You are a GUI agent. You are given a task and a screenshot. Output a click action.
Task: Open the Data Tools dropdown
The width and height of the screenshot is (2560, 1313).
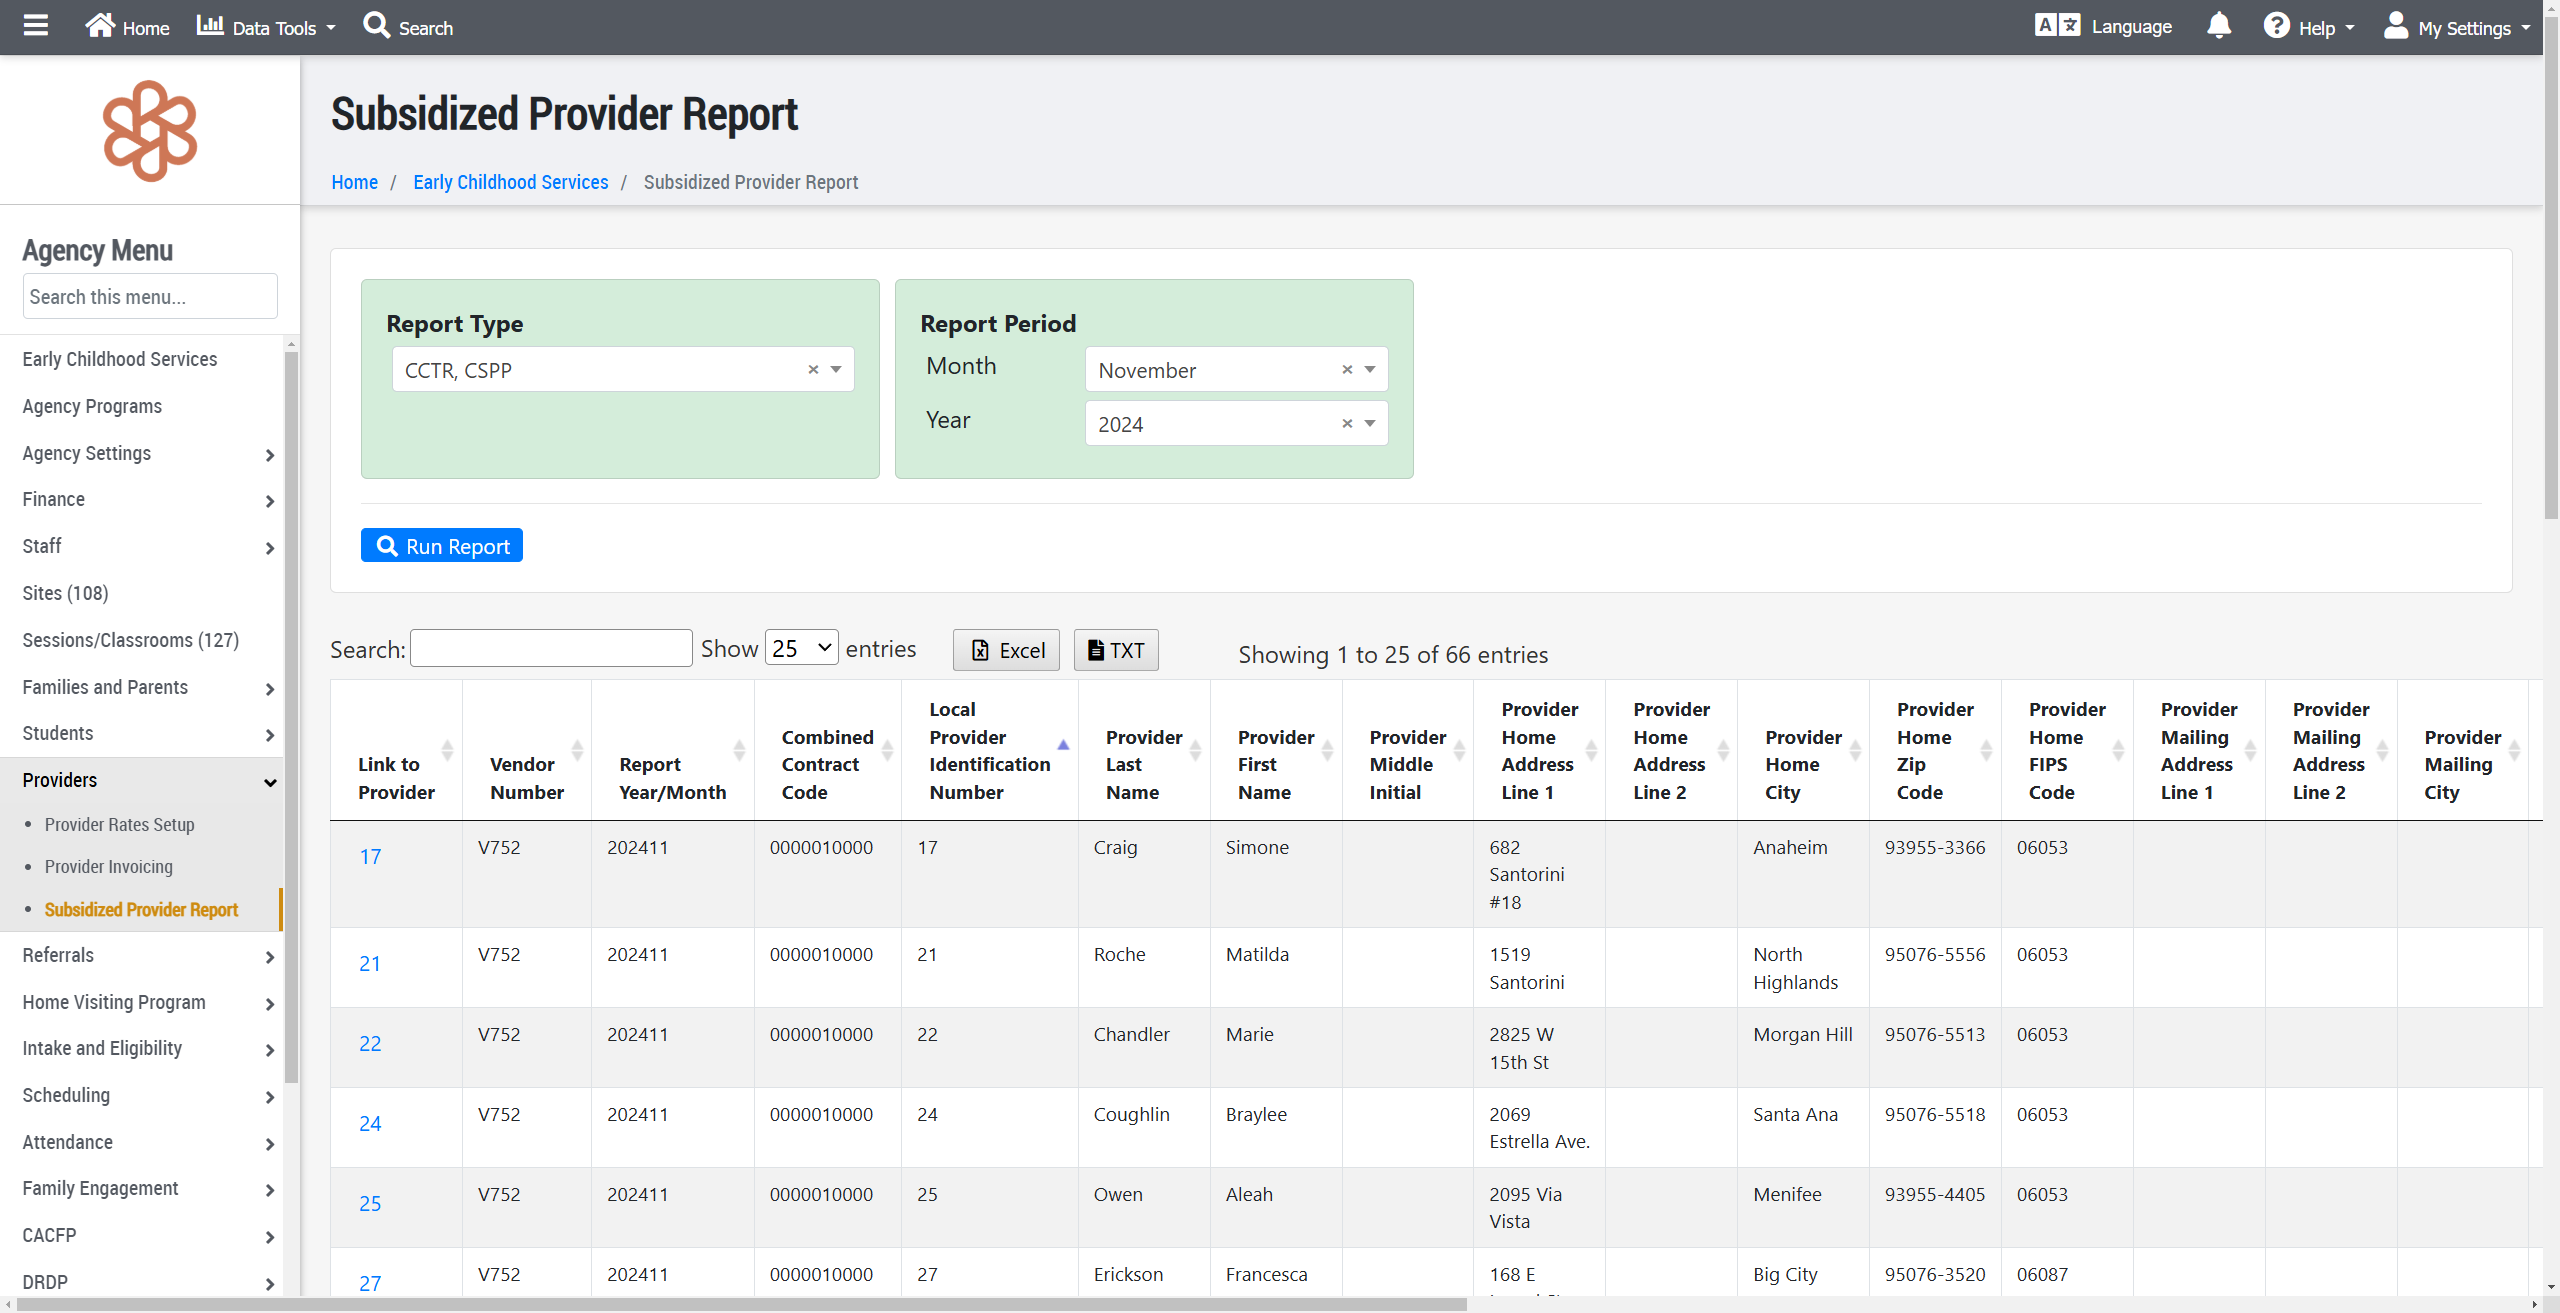point(266,27)
